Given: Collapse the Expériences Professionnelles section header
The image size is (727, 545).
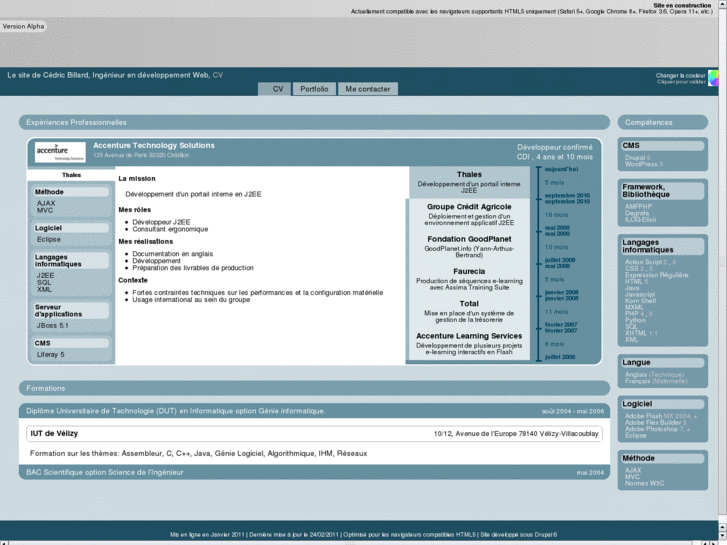Looking at the screenshot, I should (314, 122).
